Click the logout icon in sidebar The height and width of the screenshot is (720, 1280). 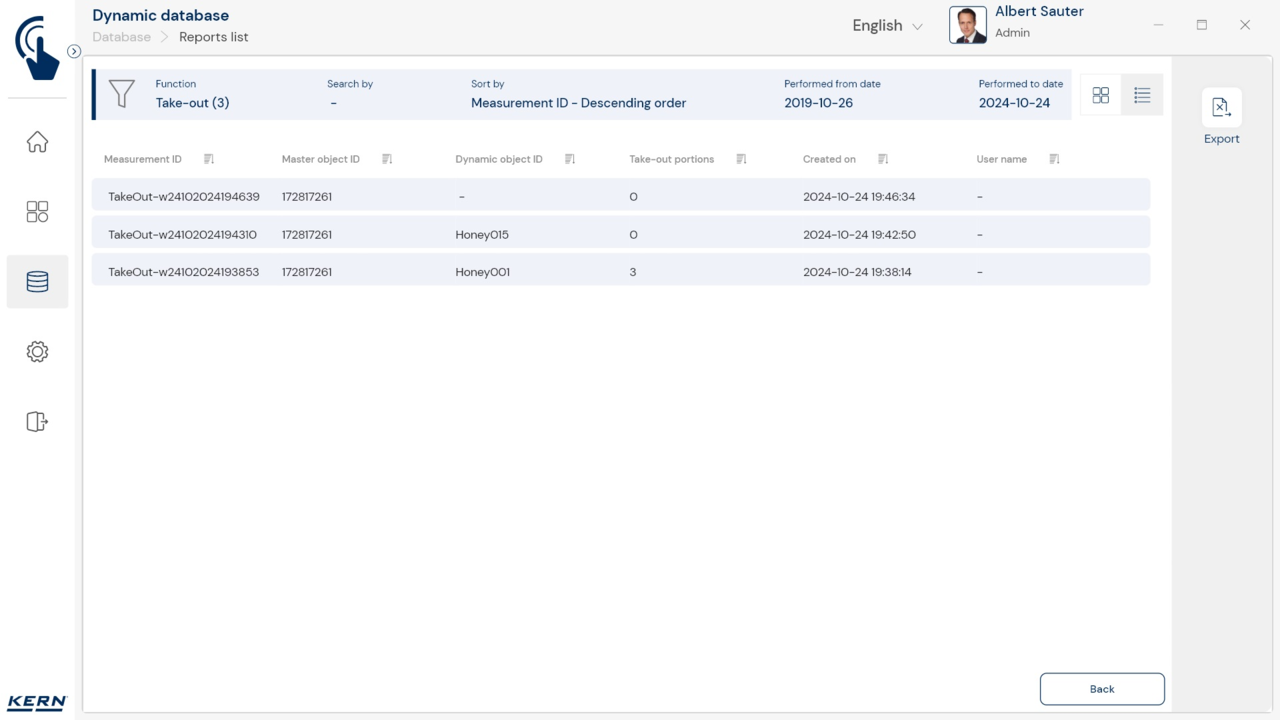click(37, 422)
